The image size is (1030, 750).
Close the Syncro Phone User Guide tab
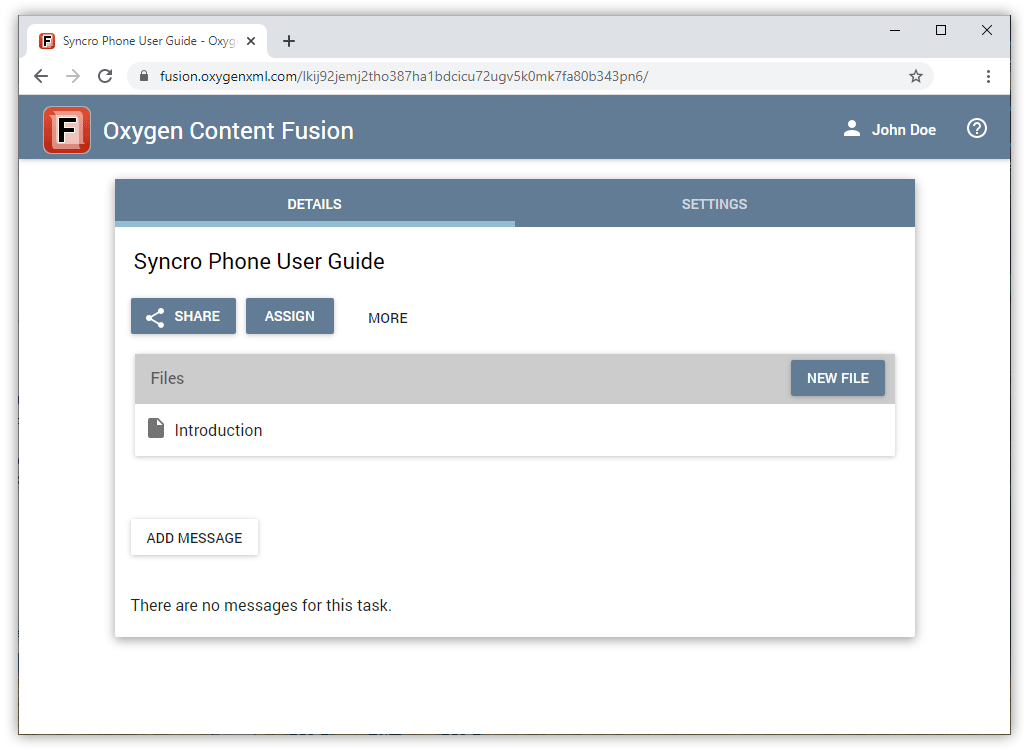[x=251, y=41]
